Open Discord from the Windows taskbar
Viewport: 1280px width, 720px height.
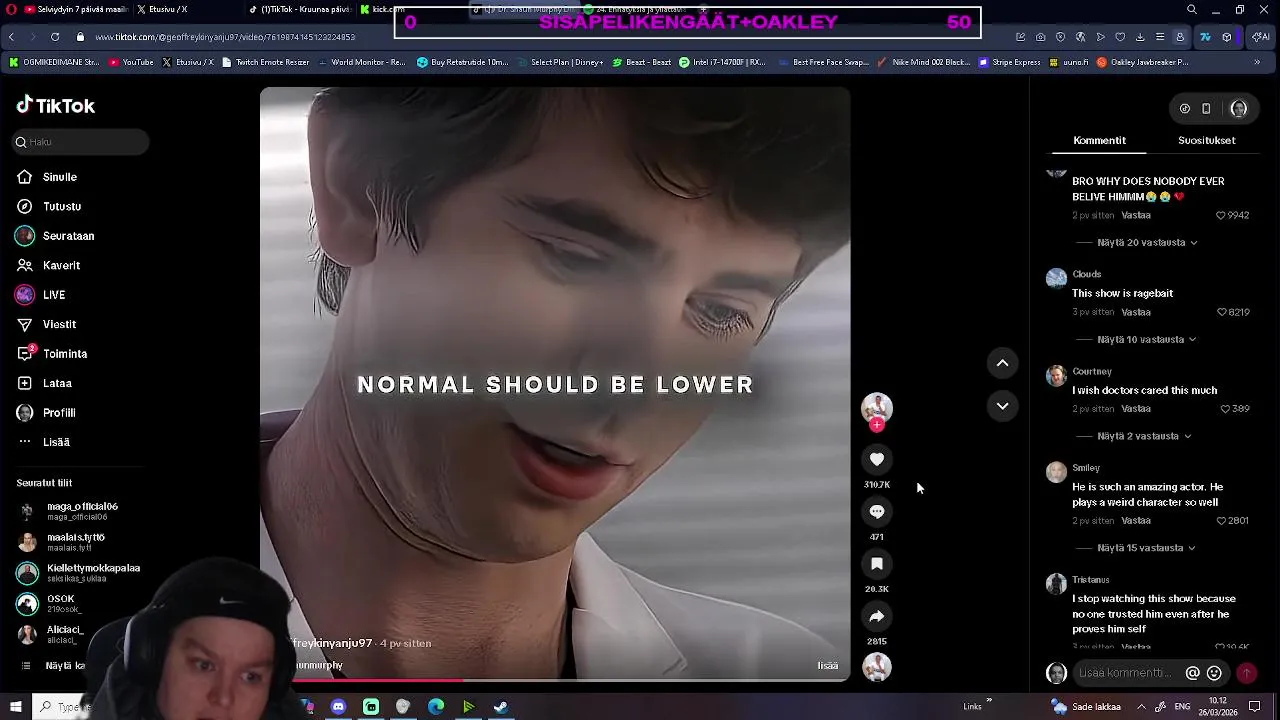coord(338,707)
